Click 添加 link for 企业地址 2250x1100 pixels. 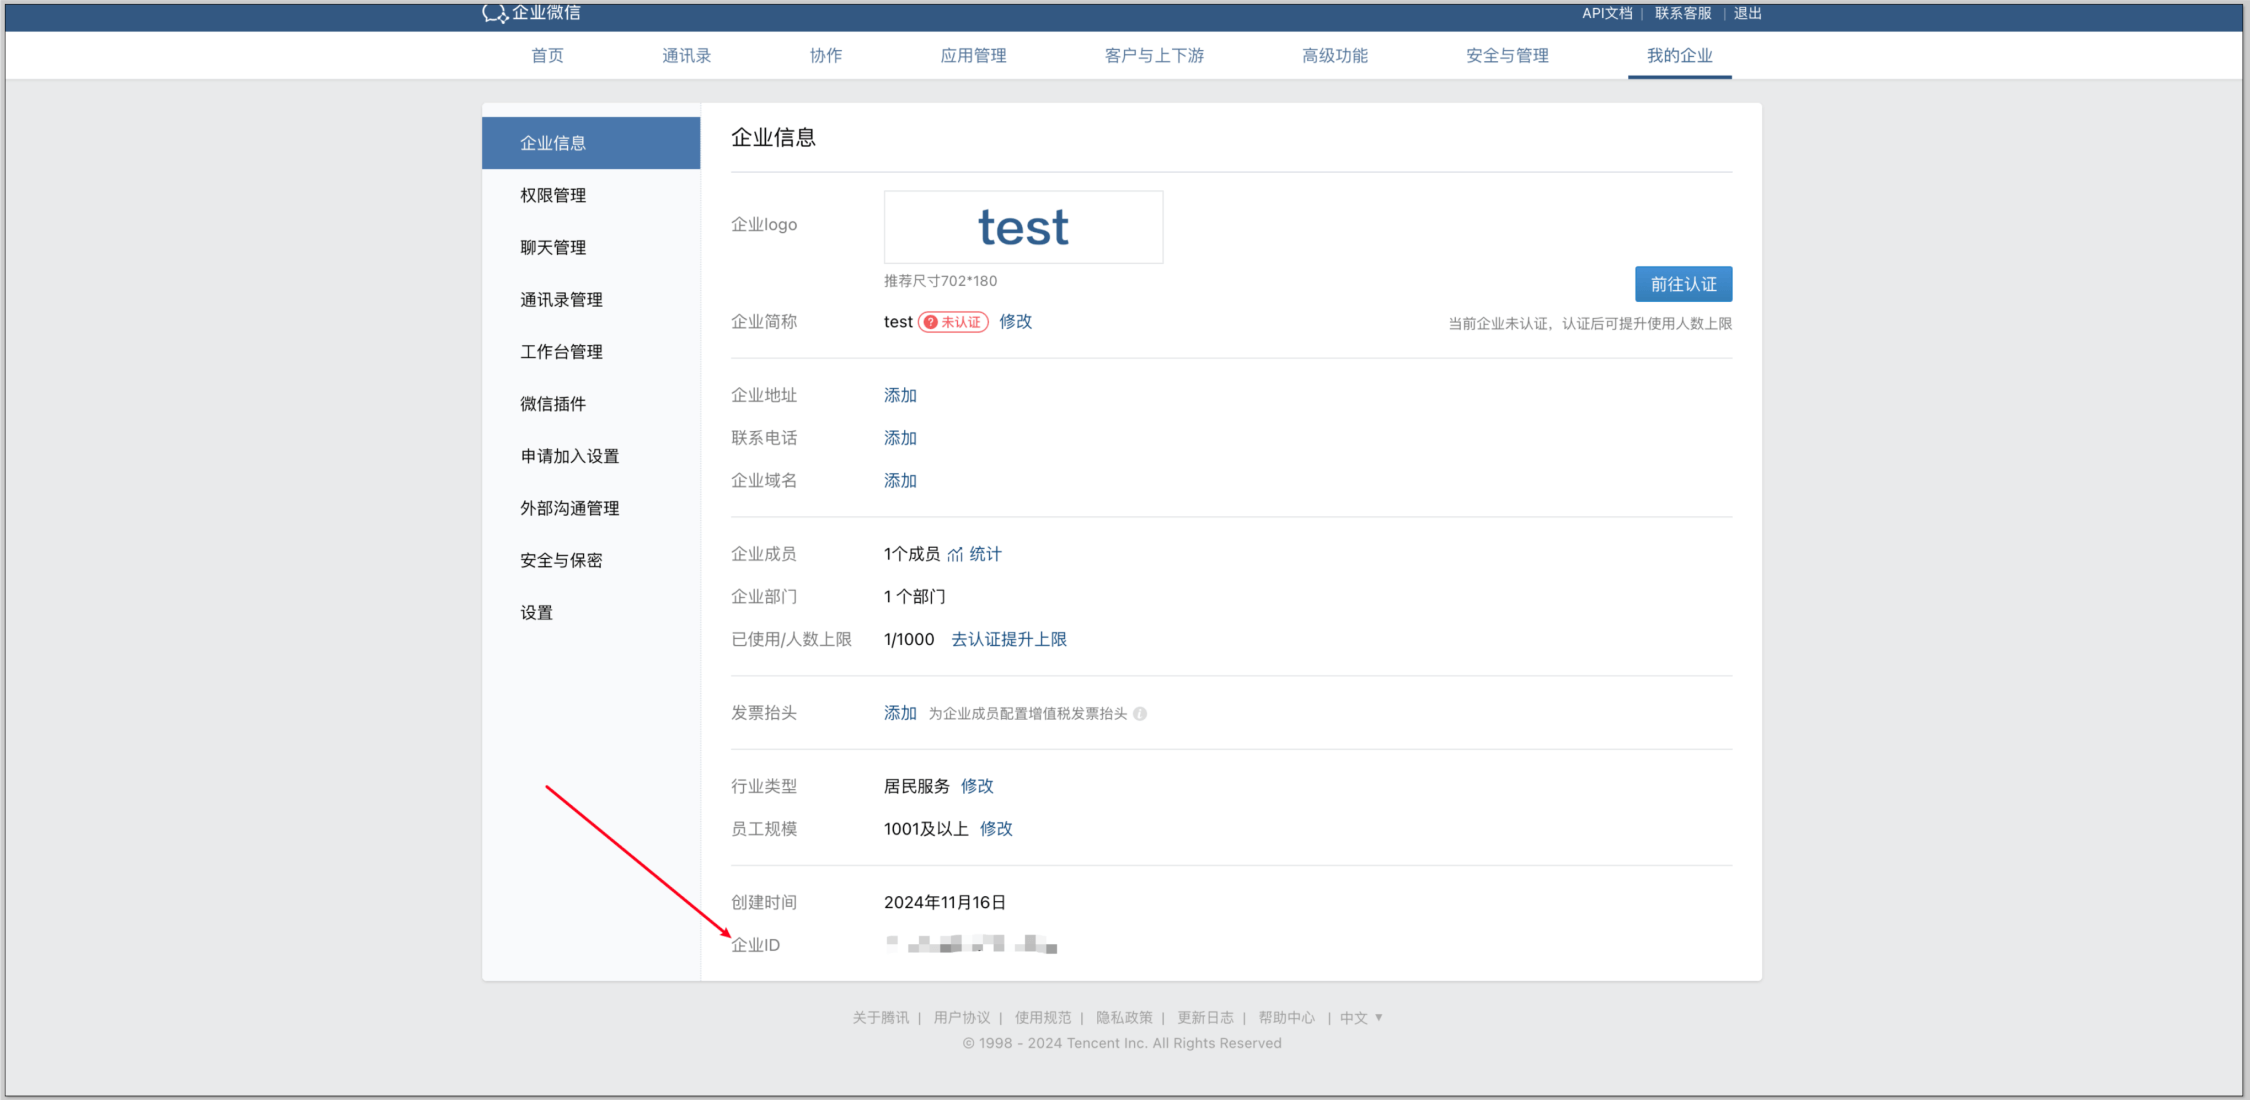(900, 395)
